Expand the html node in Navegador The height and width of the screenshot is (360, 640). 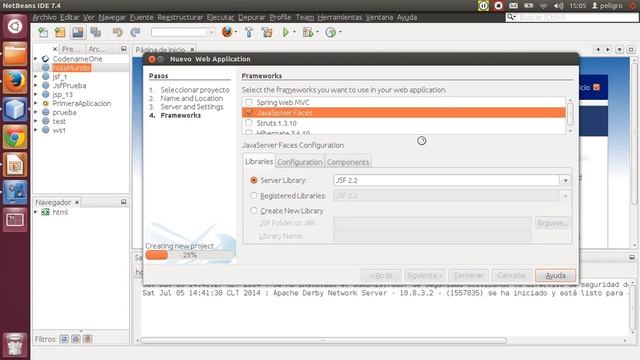pyautogui.click(x=36, y=212)
